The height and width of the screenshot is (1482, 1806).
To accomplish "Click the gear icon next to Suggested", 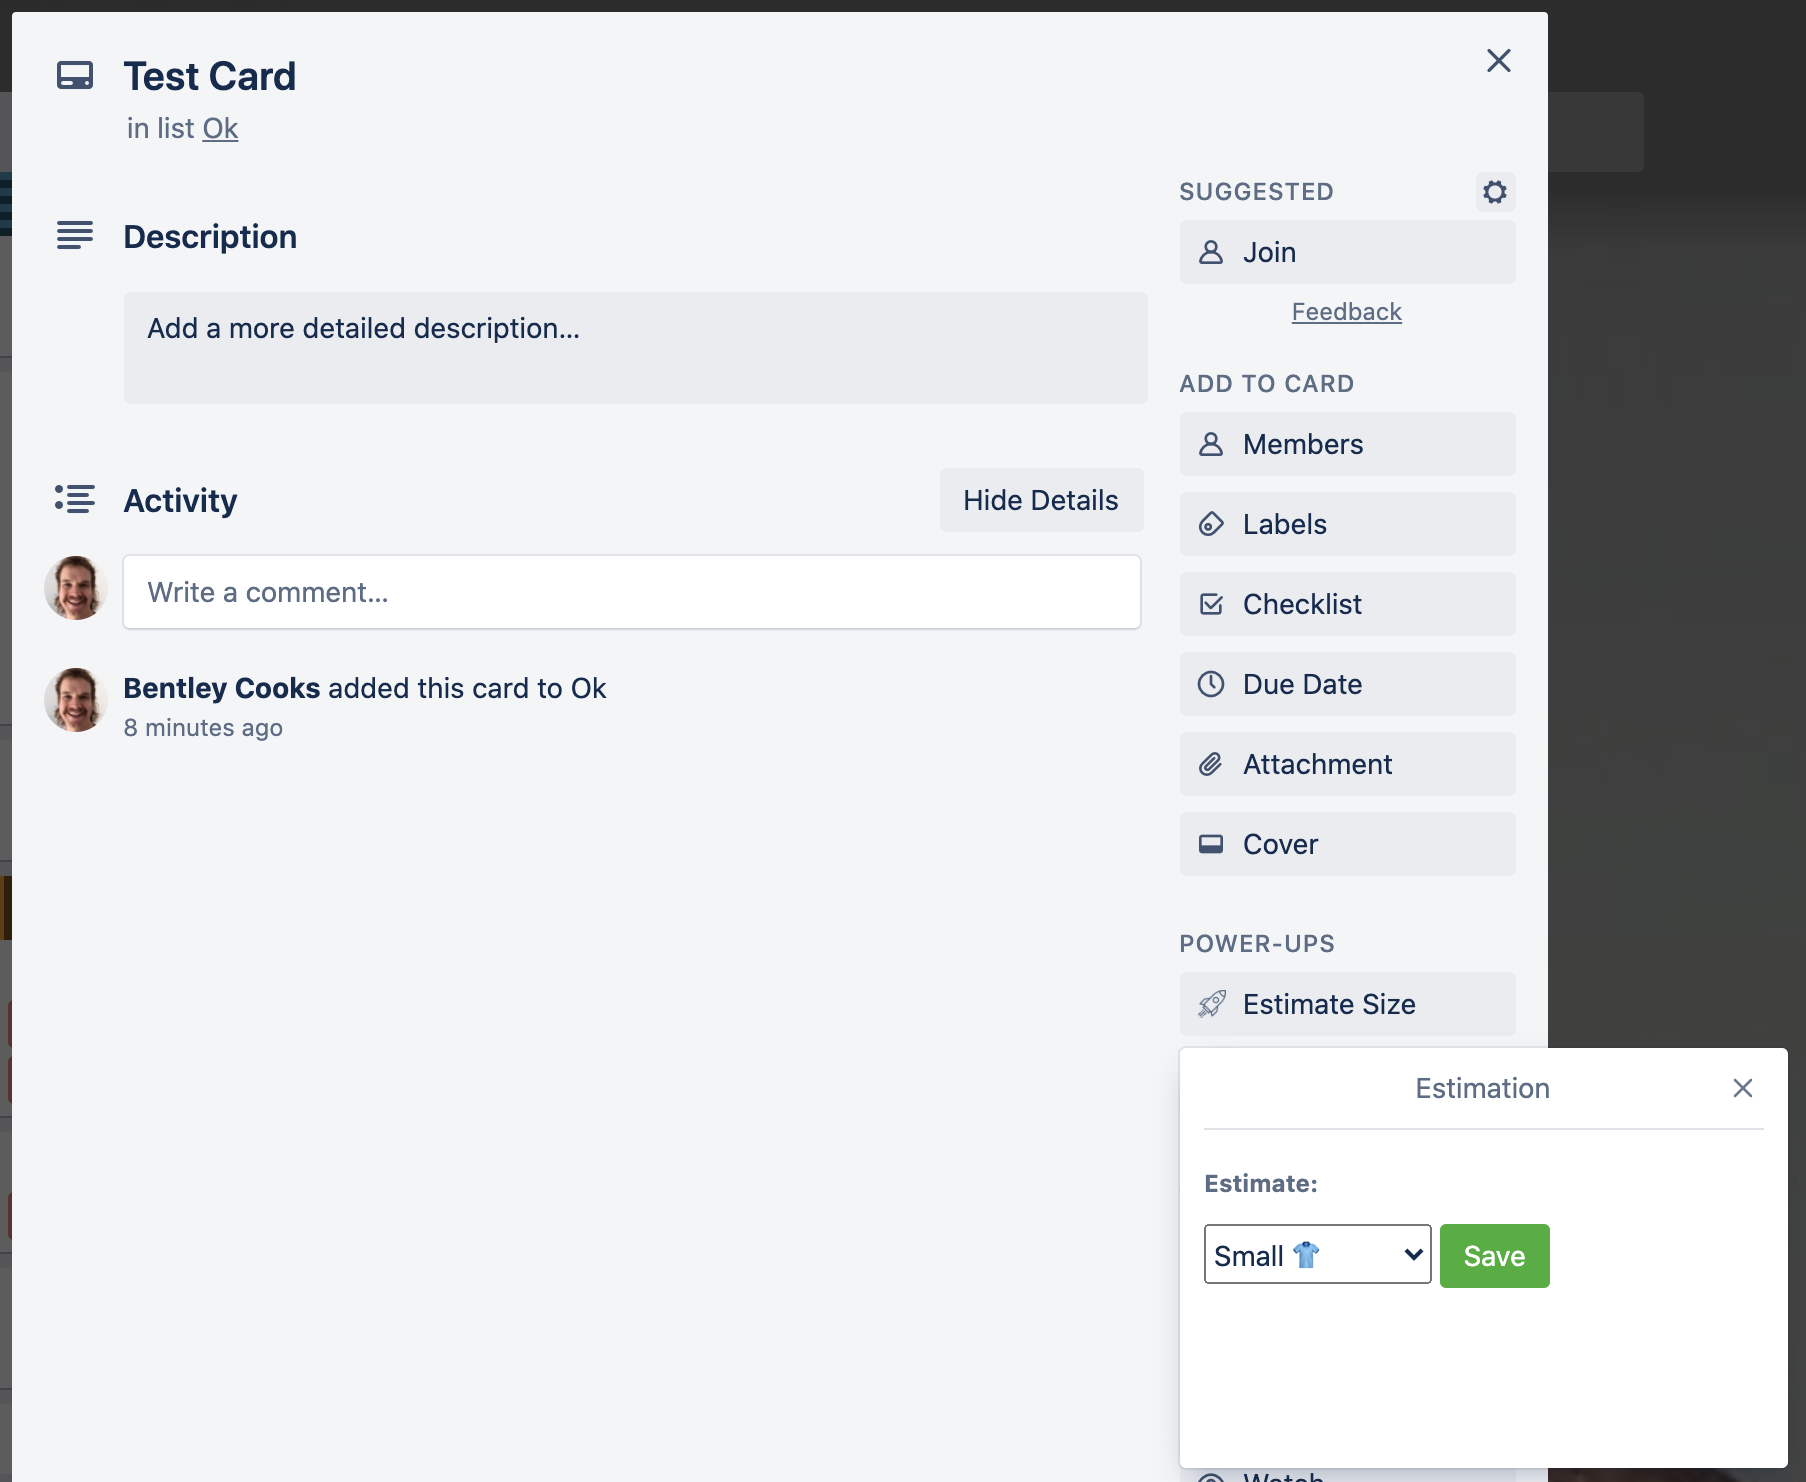I will [x=1495, y=192].
